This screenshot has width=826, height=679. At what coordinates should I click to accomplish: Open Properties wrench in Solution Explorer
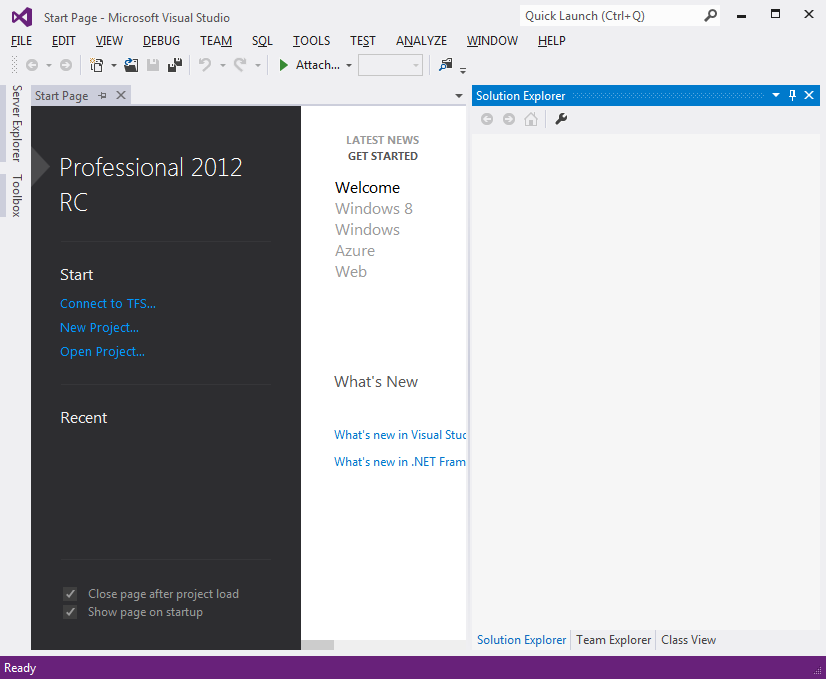coord(561,119)
